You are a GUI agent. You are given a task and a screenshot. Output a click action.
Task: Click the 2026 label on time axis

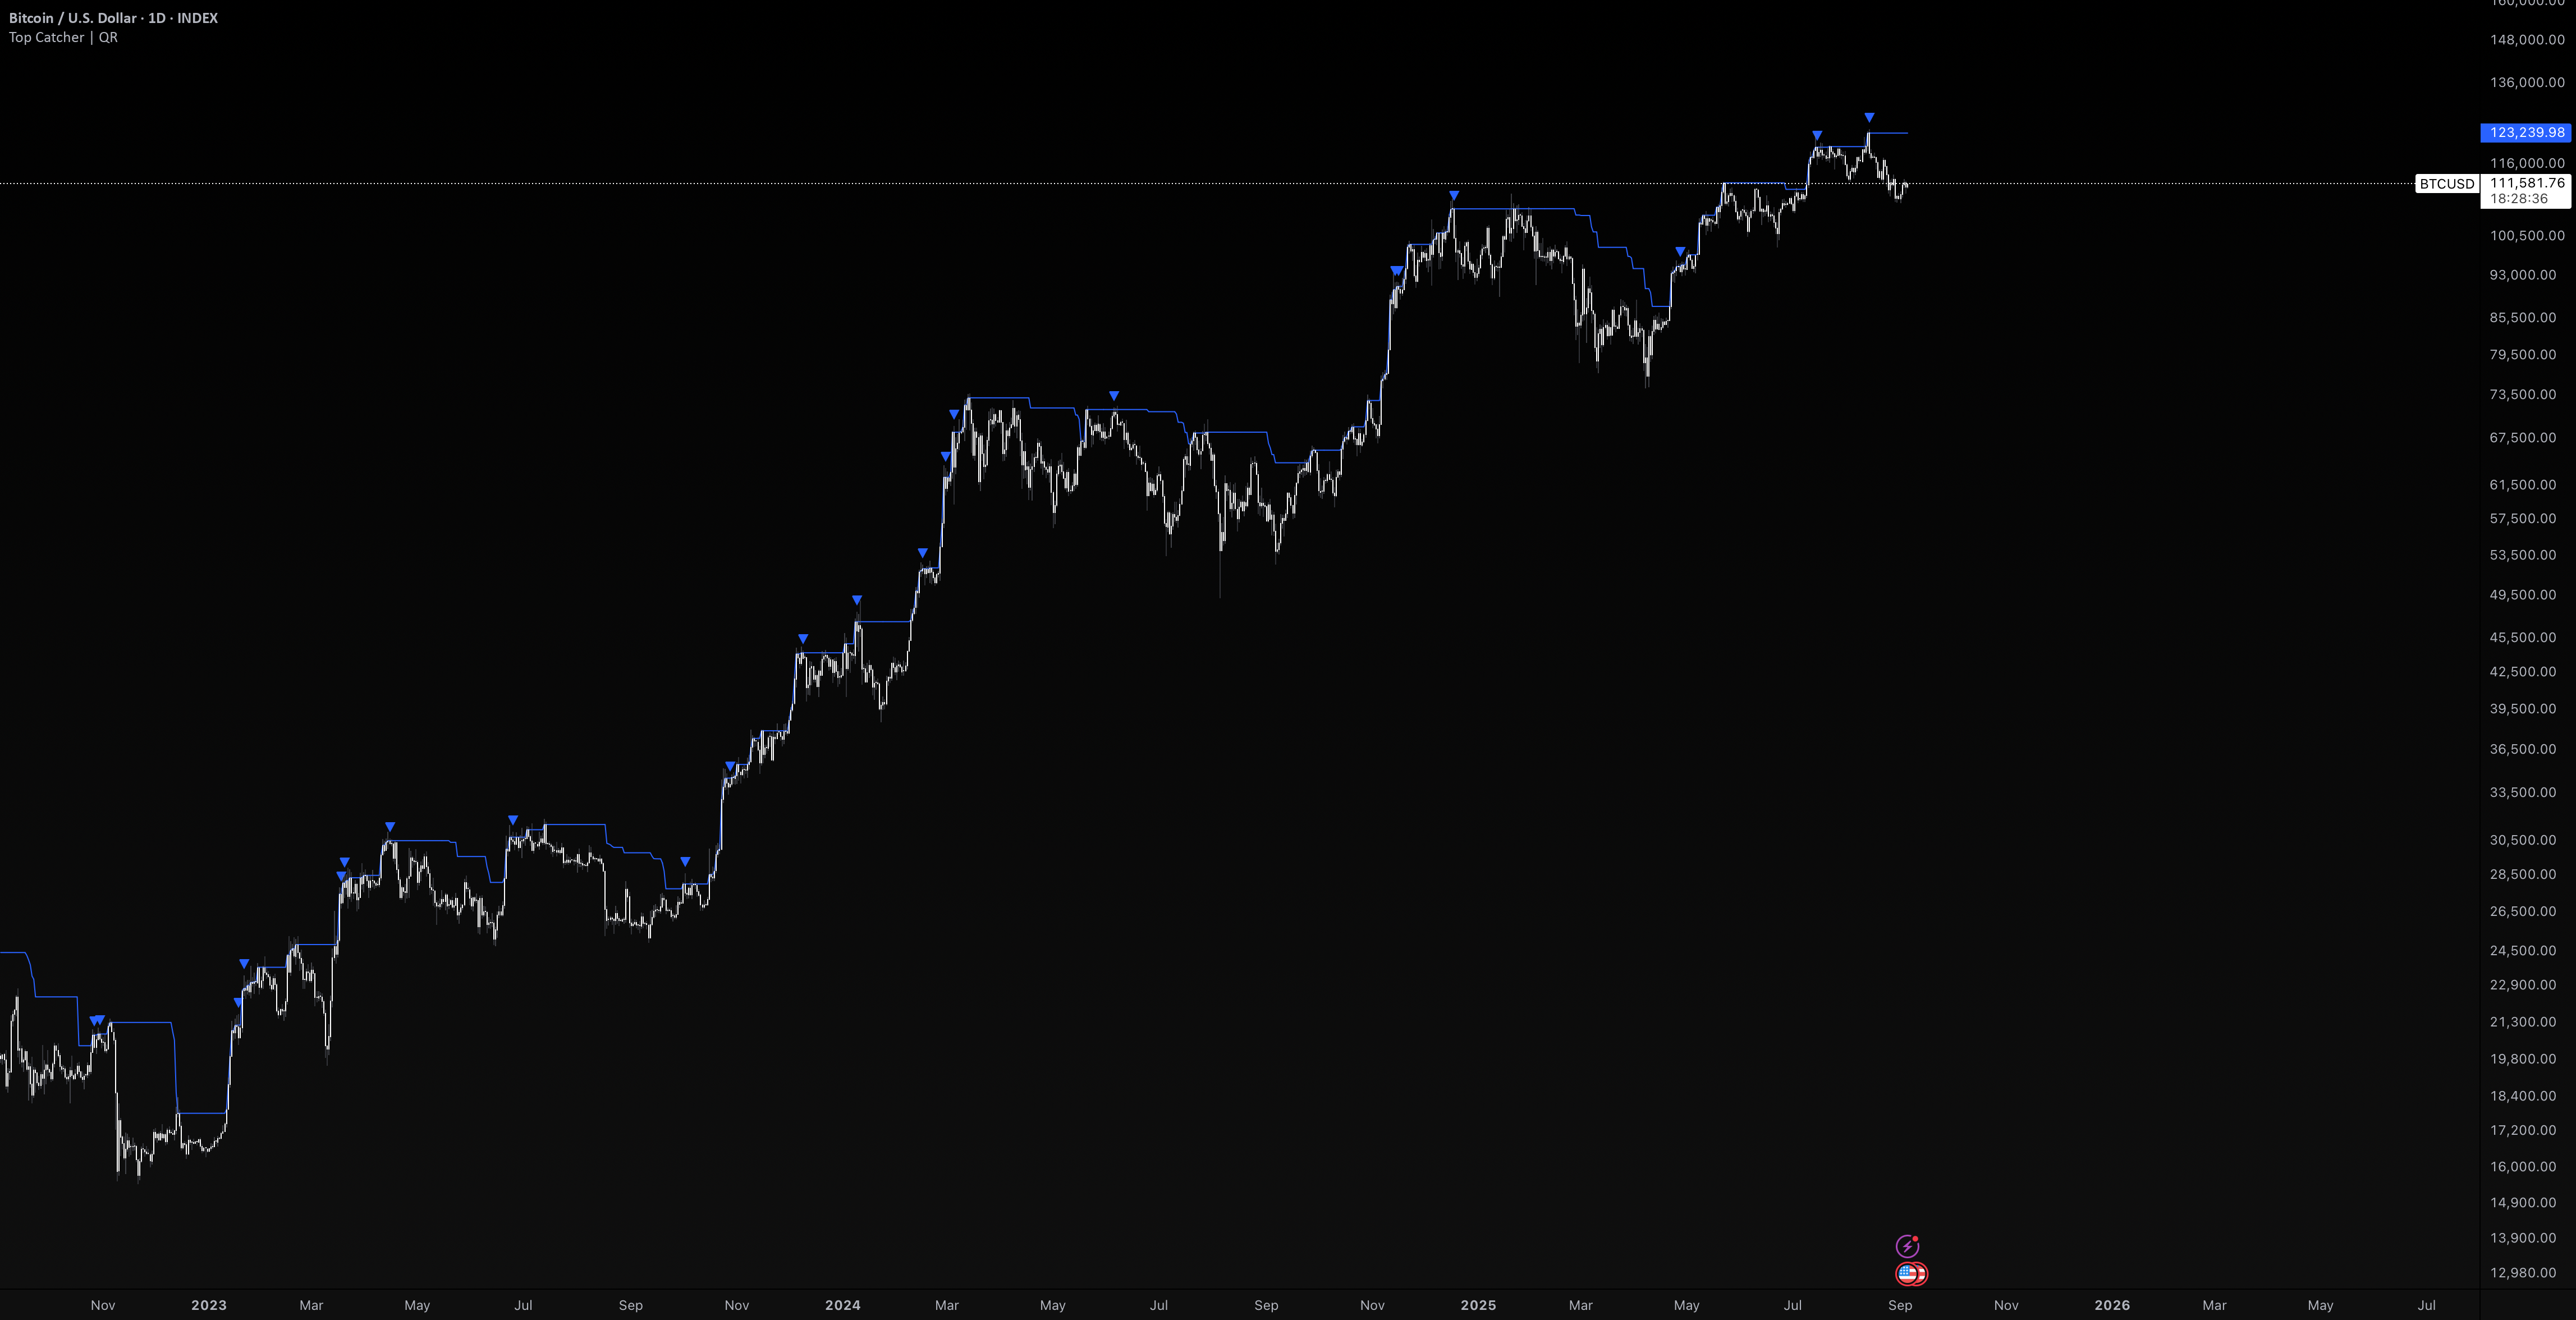[2112, 1305]
